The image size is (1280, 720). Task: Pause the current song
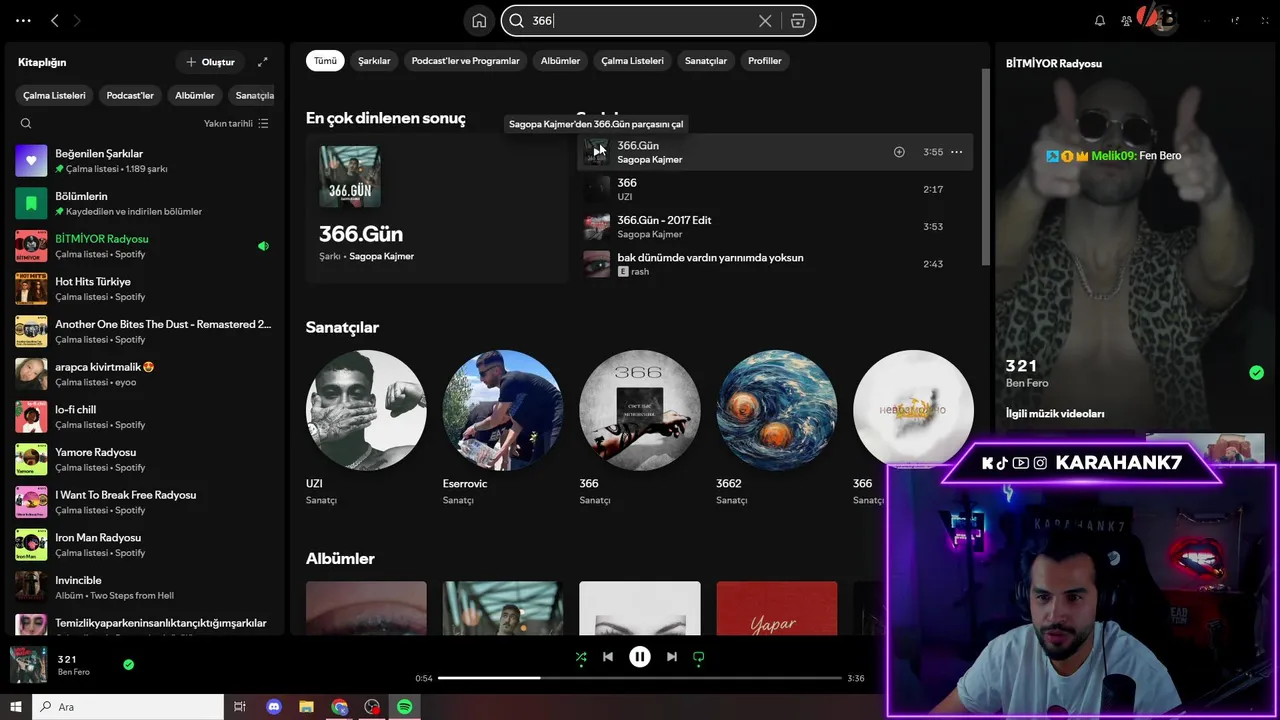point(640,657)
